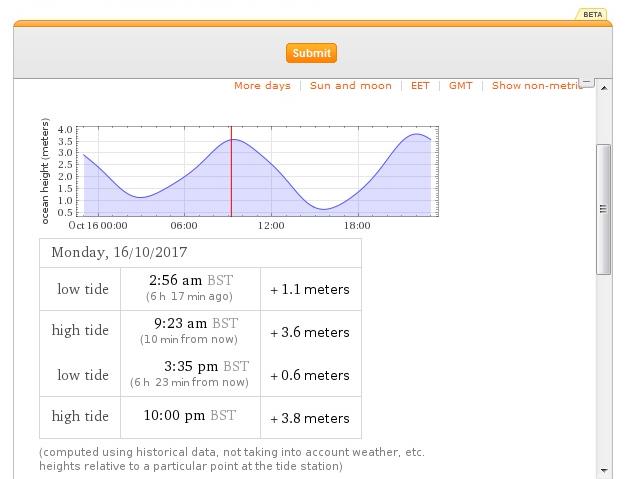
Task: Click Show non-metric units link
Action: 536,86
